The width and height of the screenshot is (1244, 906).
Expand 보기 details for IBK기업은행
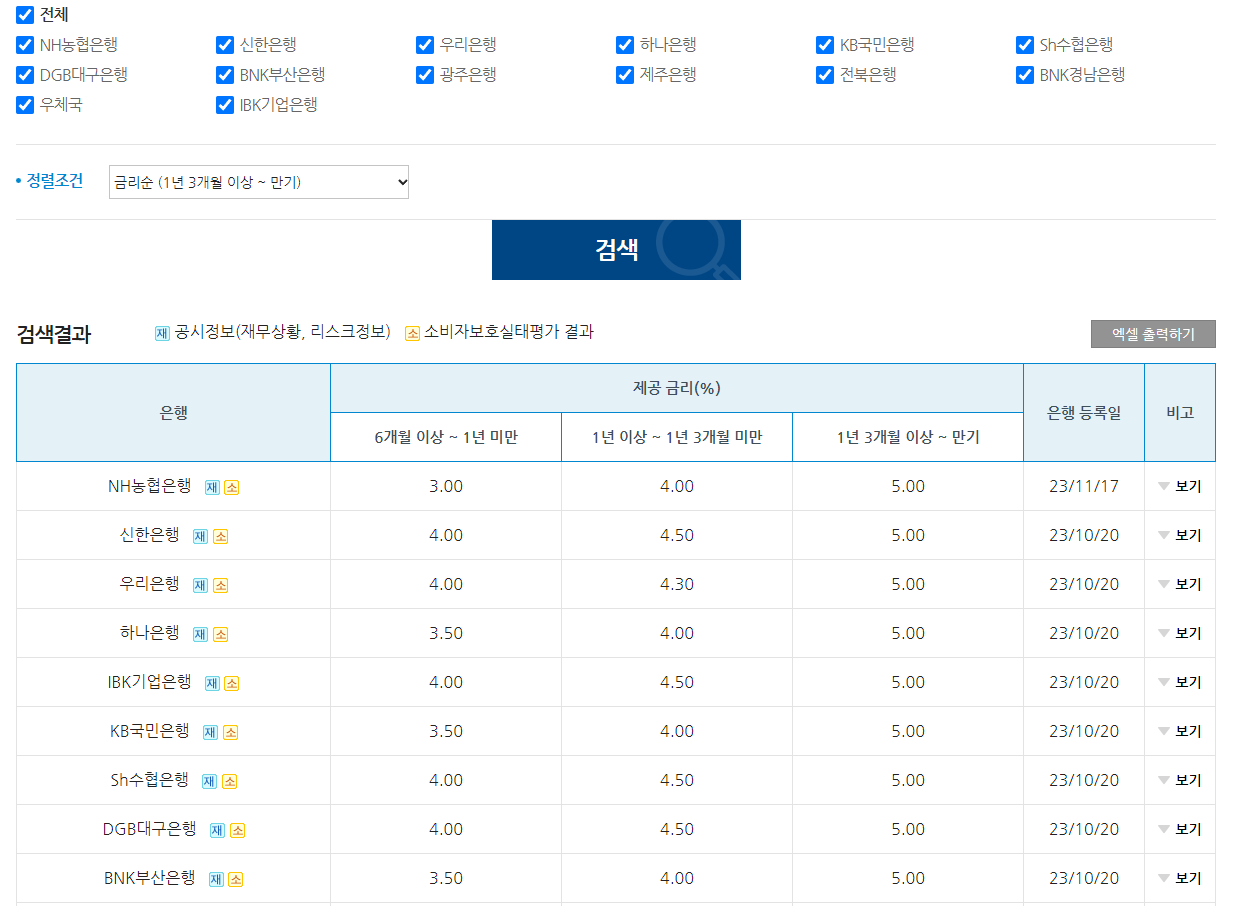coord(1180,683)
